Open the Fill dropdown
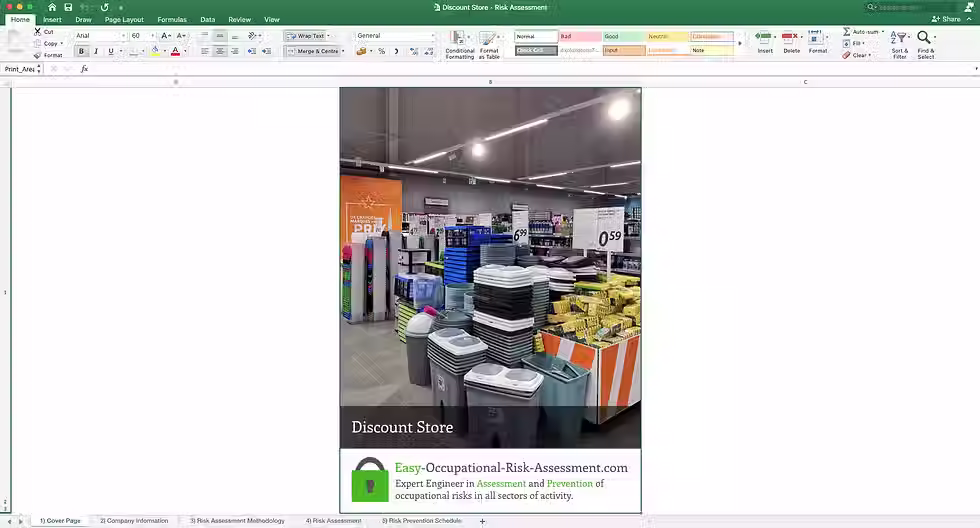Image resolution: width=980 pixels, height=528 pixels. (854, 43)
